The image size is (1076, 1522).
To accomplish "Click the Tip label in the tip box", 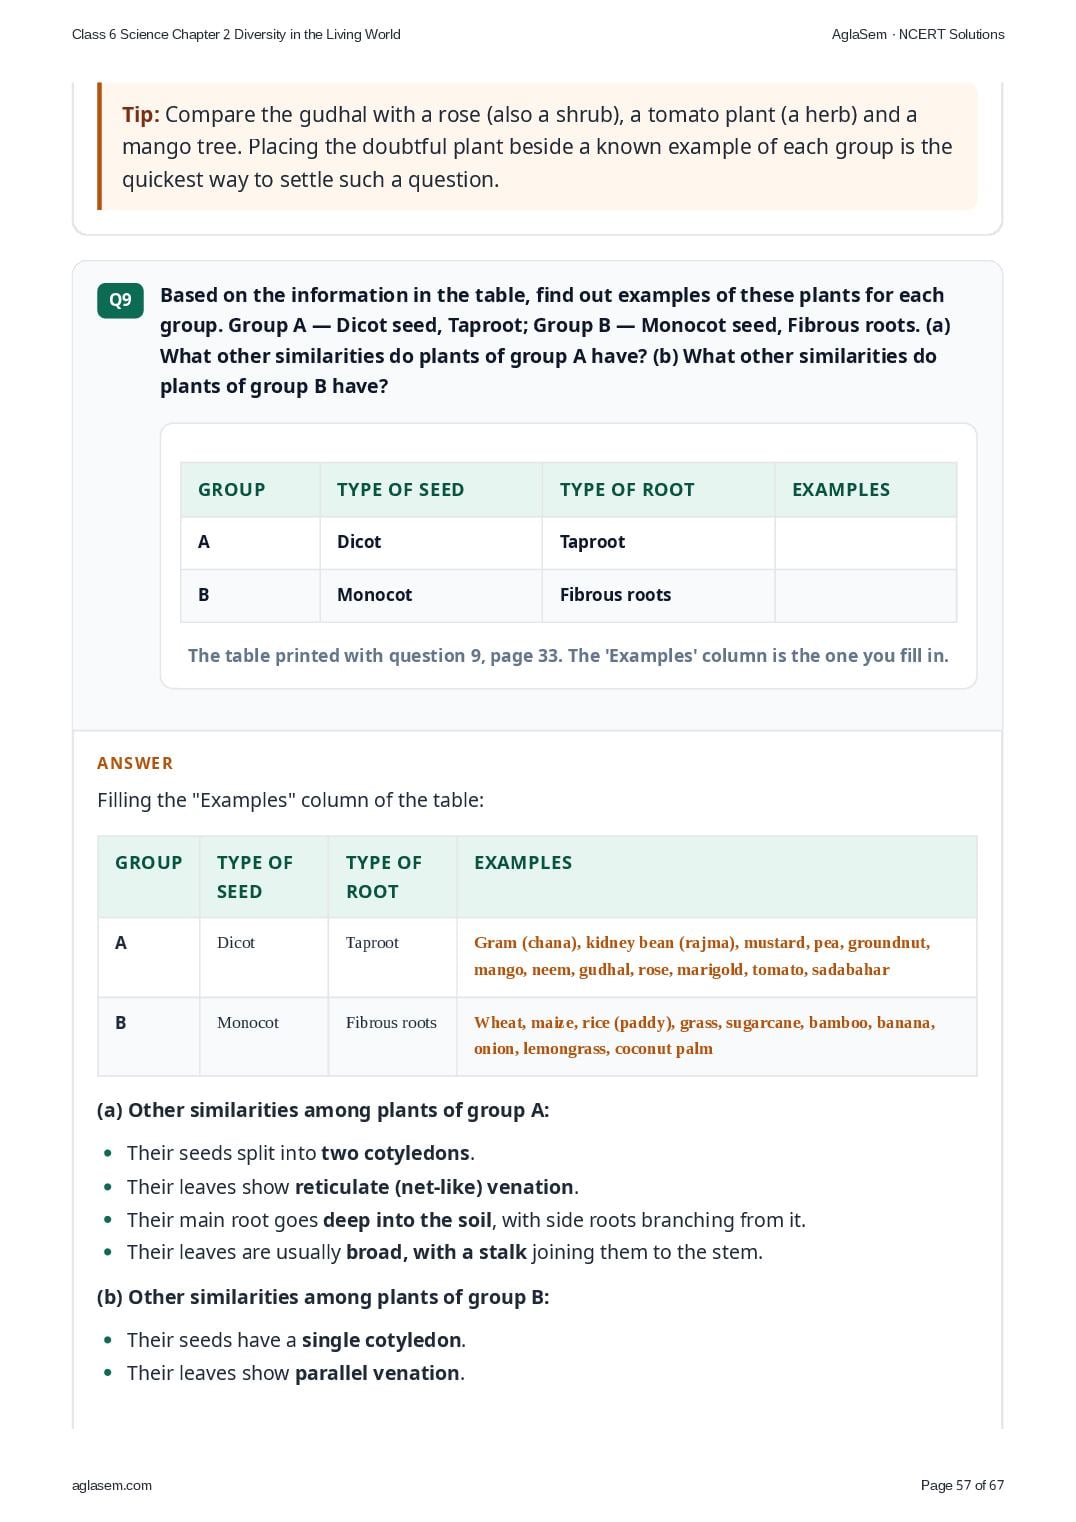I will point(141,115).
